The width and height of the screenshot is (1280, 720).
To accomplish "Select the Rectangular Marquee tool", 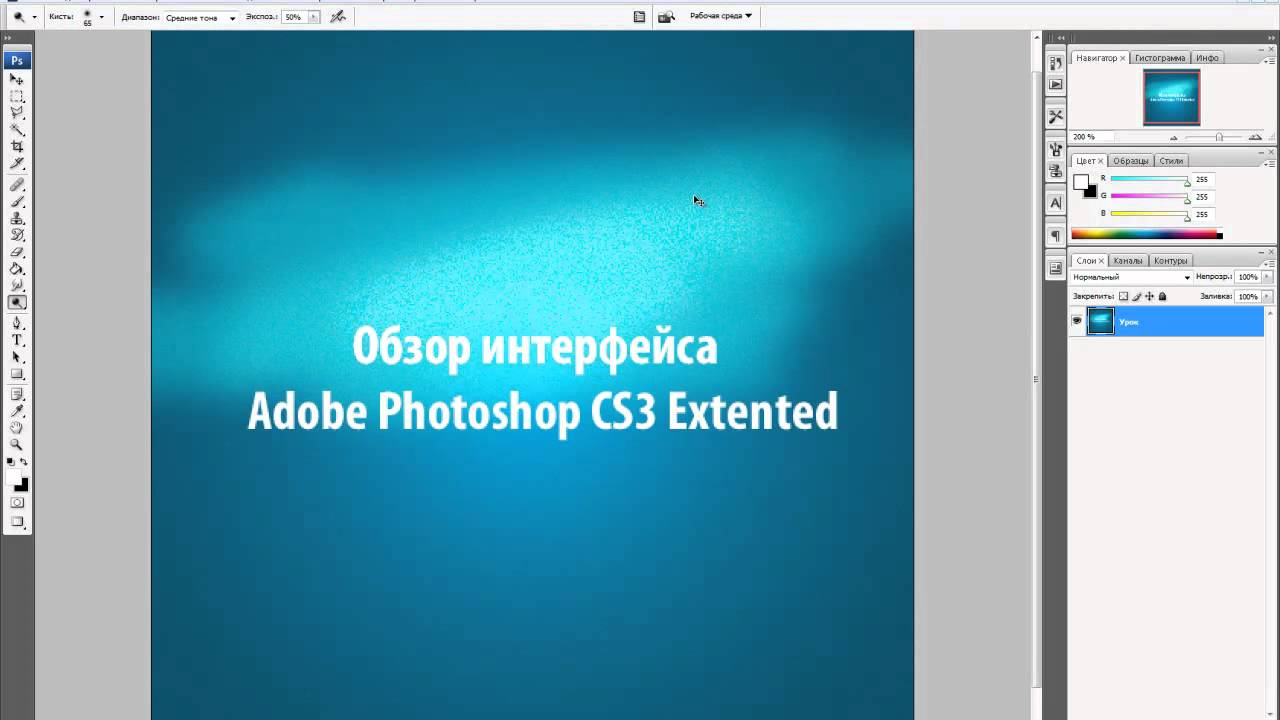I will [17, 96].
